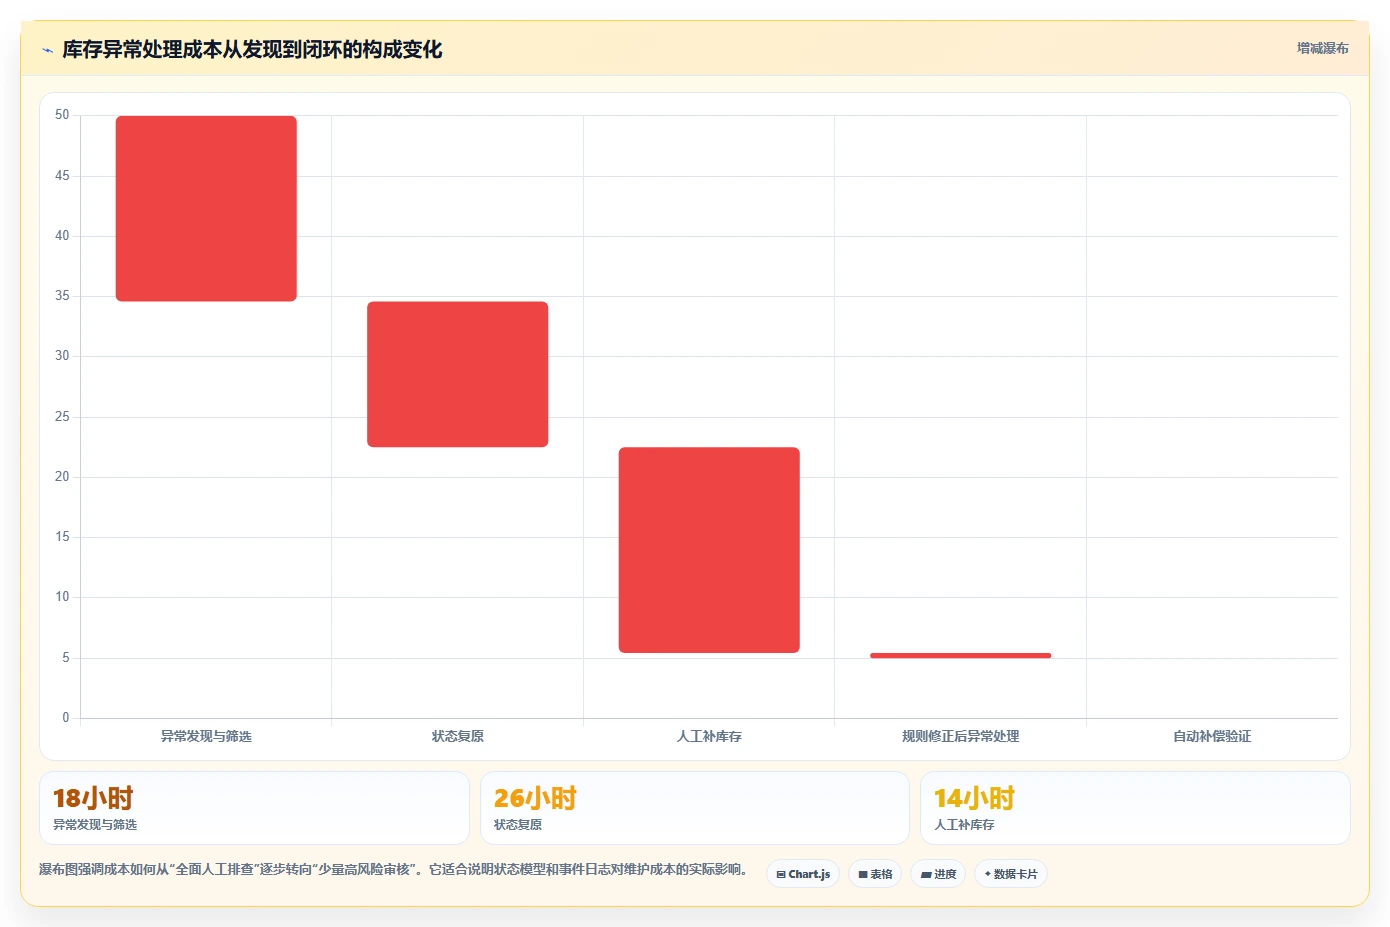Screen dimensions: 1390x927
Task: Click the 人工补库存 x-axis label
Action: (709, 736)
